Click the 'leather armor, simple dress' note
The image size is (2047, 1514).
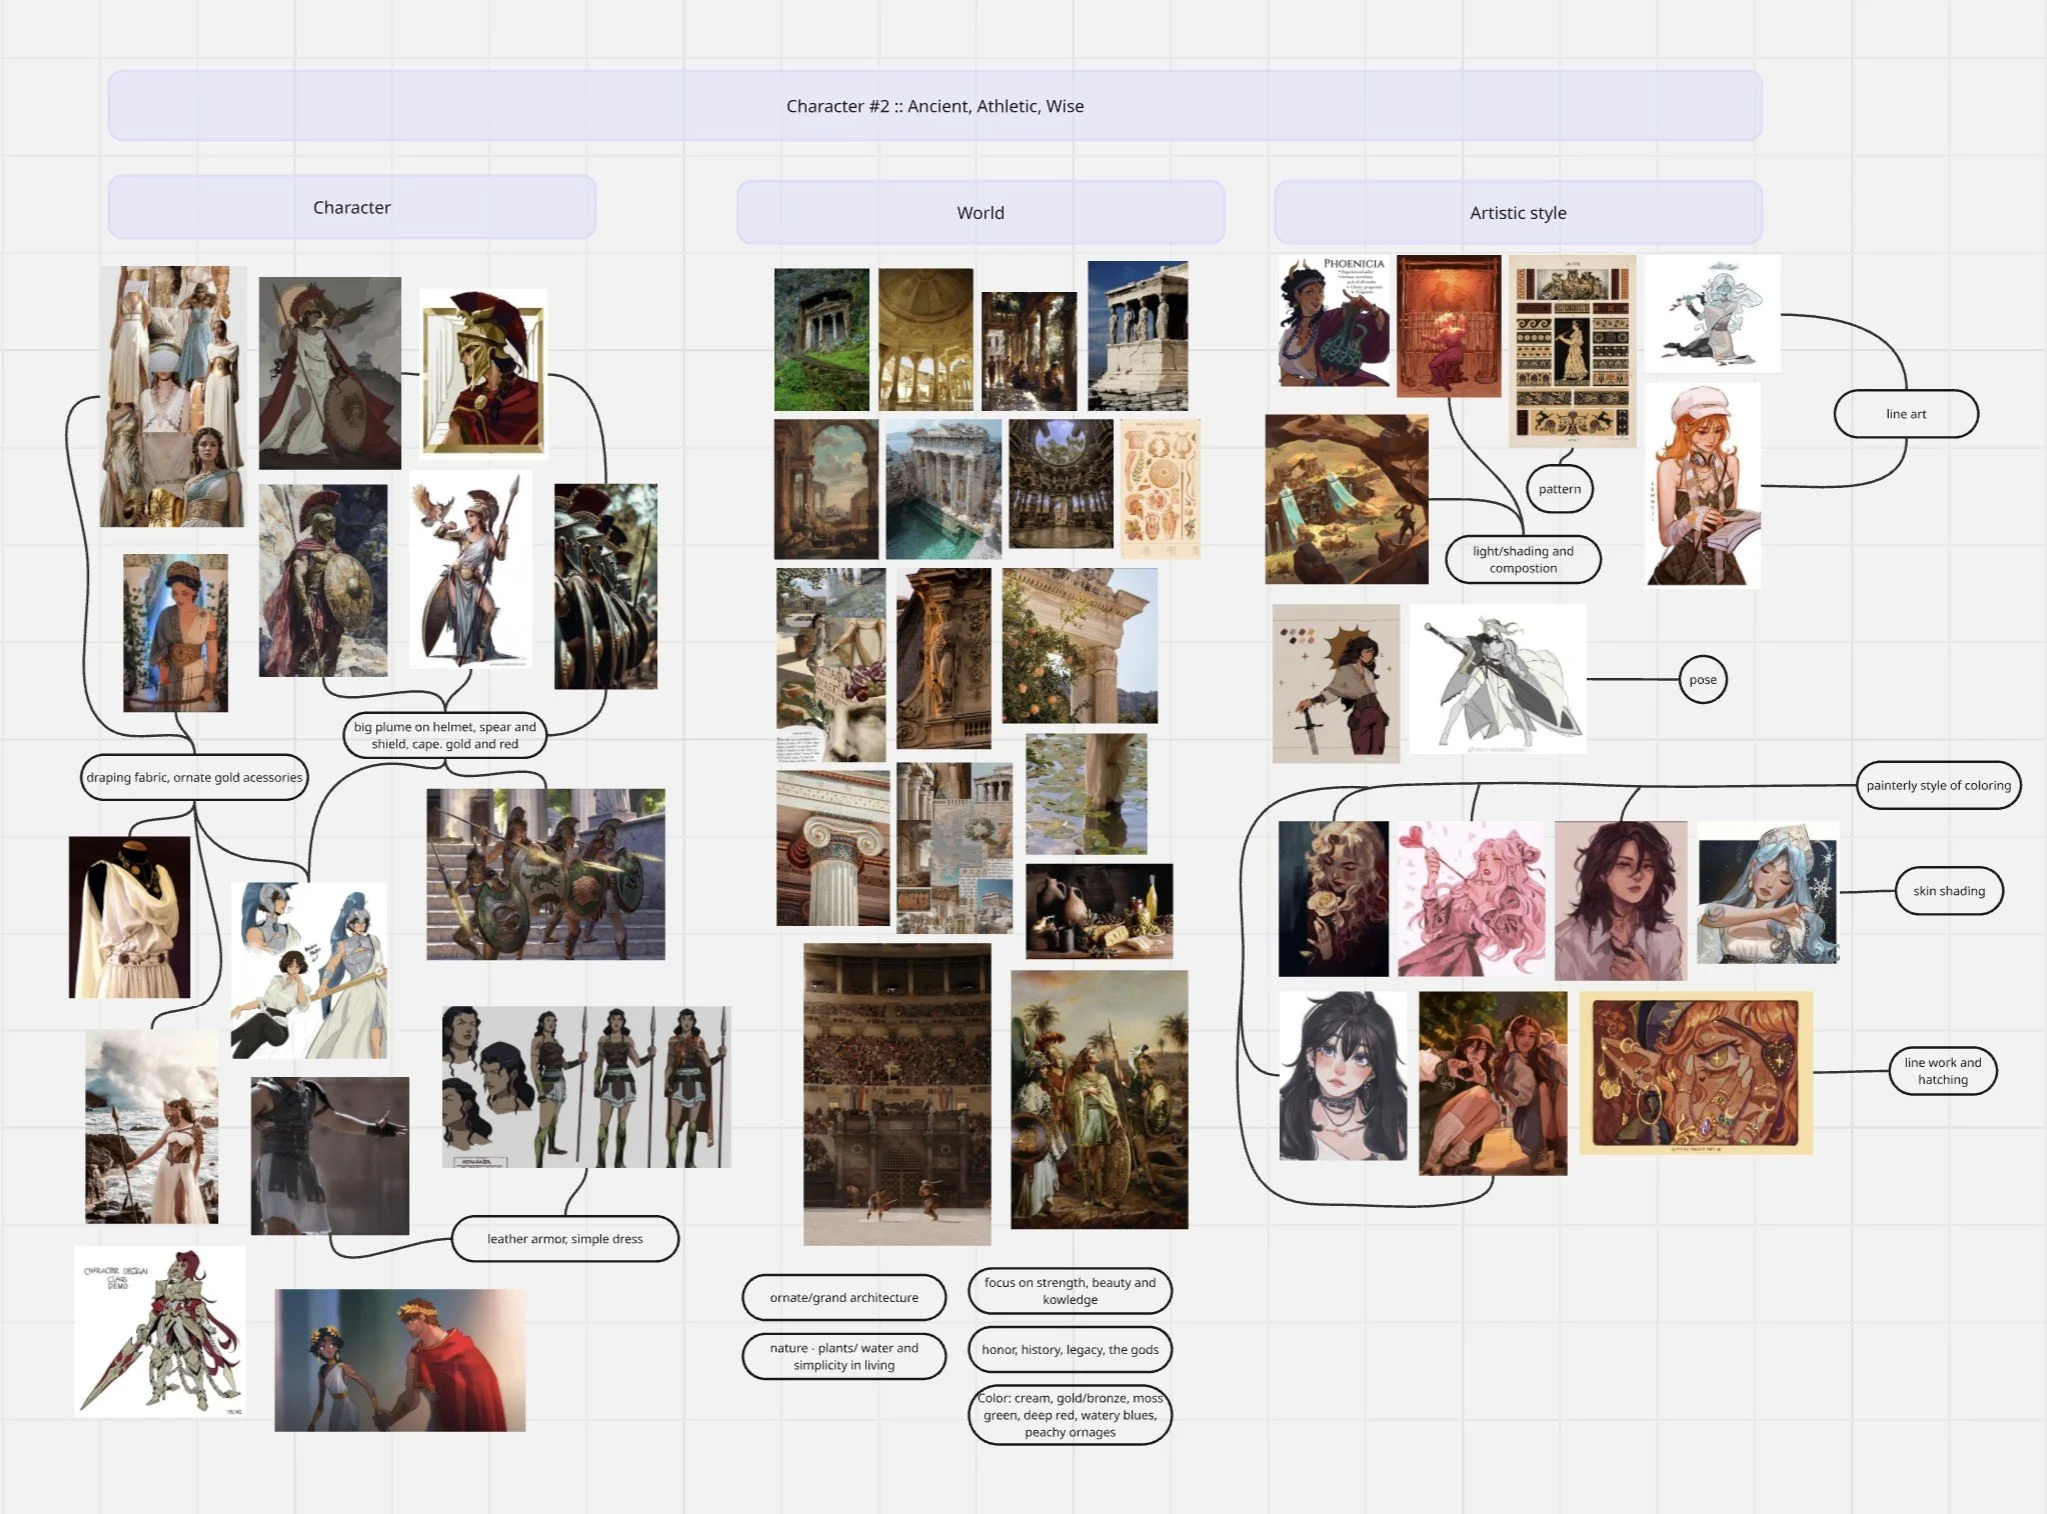(x=564, y=1239)
